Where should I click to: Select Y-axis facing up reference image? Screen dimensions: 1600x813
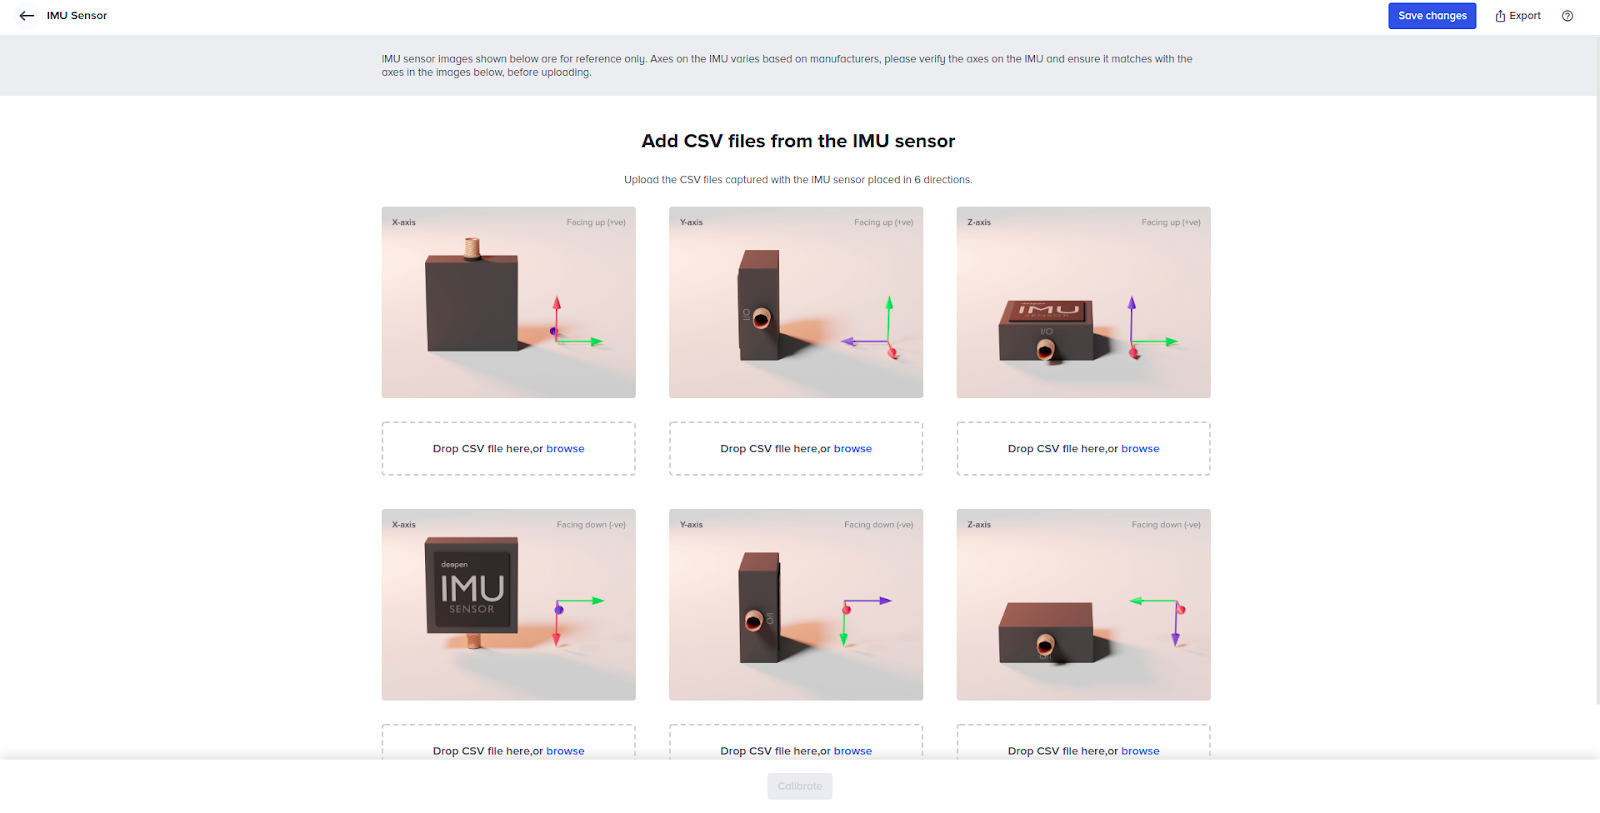(796, 302)
